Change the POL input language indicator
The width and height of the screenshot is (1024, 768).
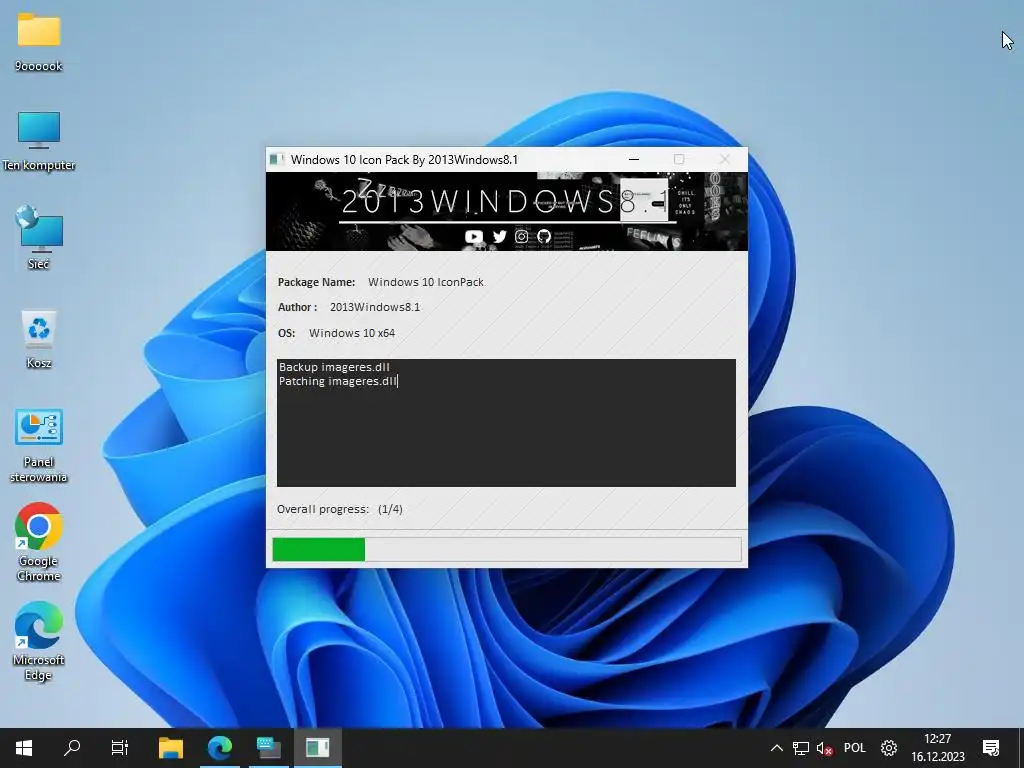pyautogui.click(x=855, y=748)
